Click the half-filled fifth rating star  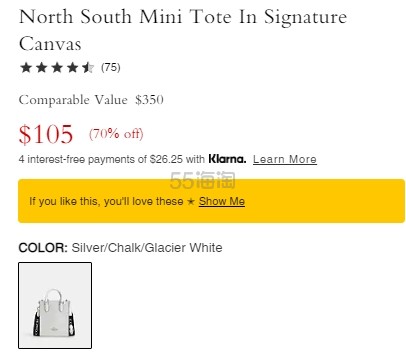(88, 68)
